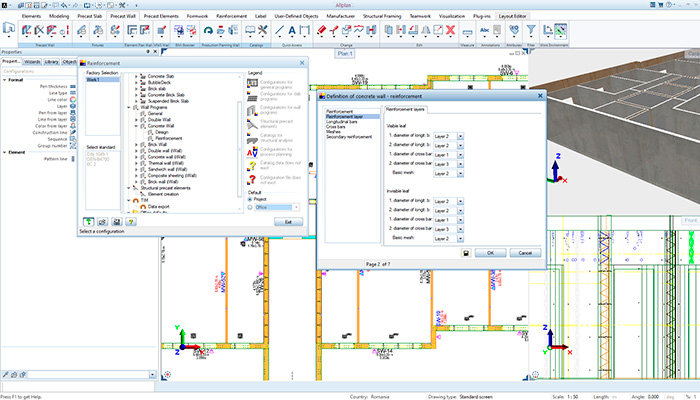The width and height of the screenshot is (700, 400).
Task: Click the Measure ruler icon in ribbon
Action: pyautogui.click(x=467, y=31)
